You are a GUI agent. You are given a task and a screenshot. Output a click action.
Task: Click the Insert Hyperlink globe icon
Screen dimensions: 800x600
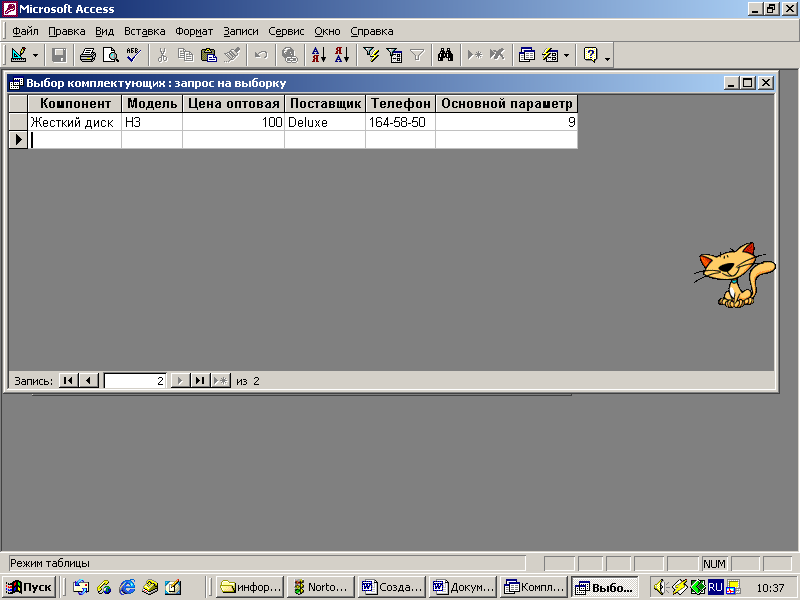290,55
